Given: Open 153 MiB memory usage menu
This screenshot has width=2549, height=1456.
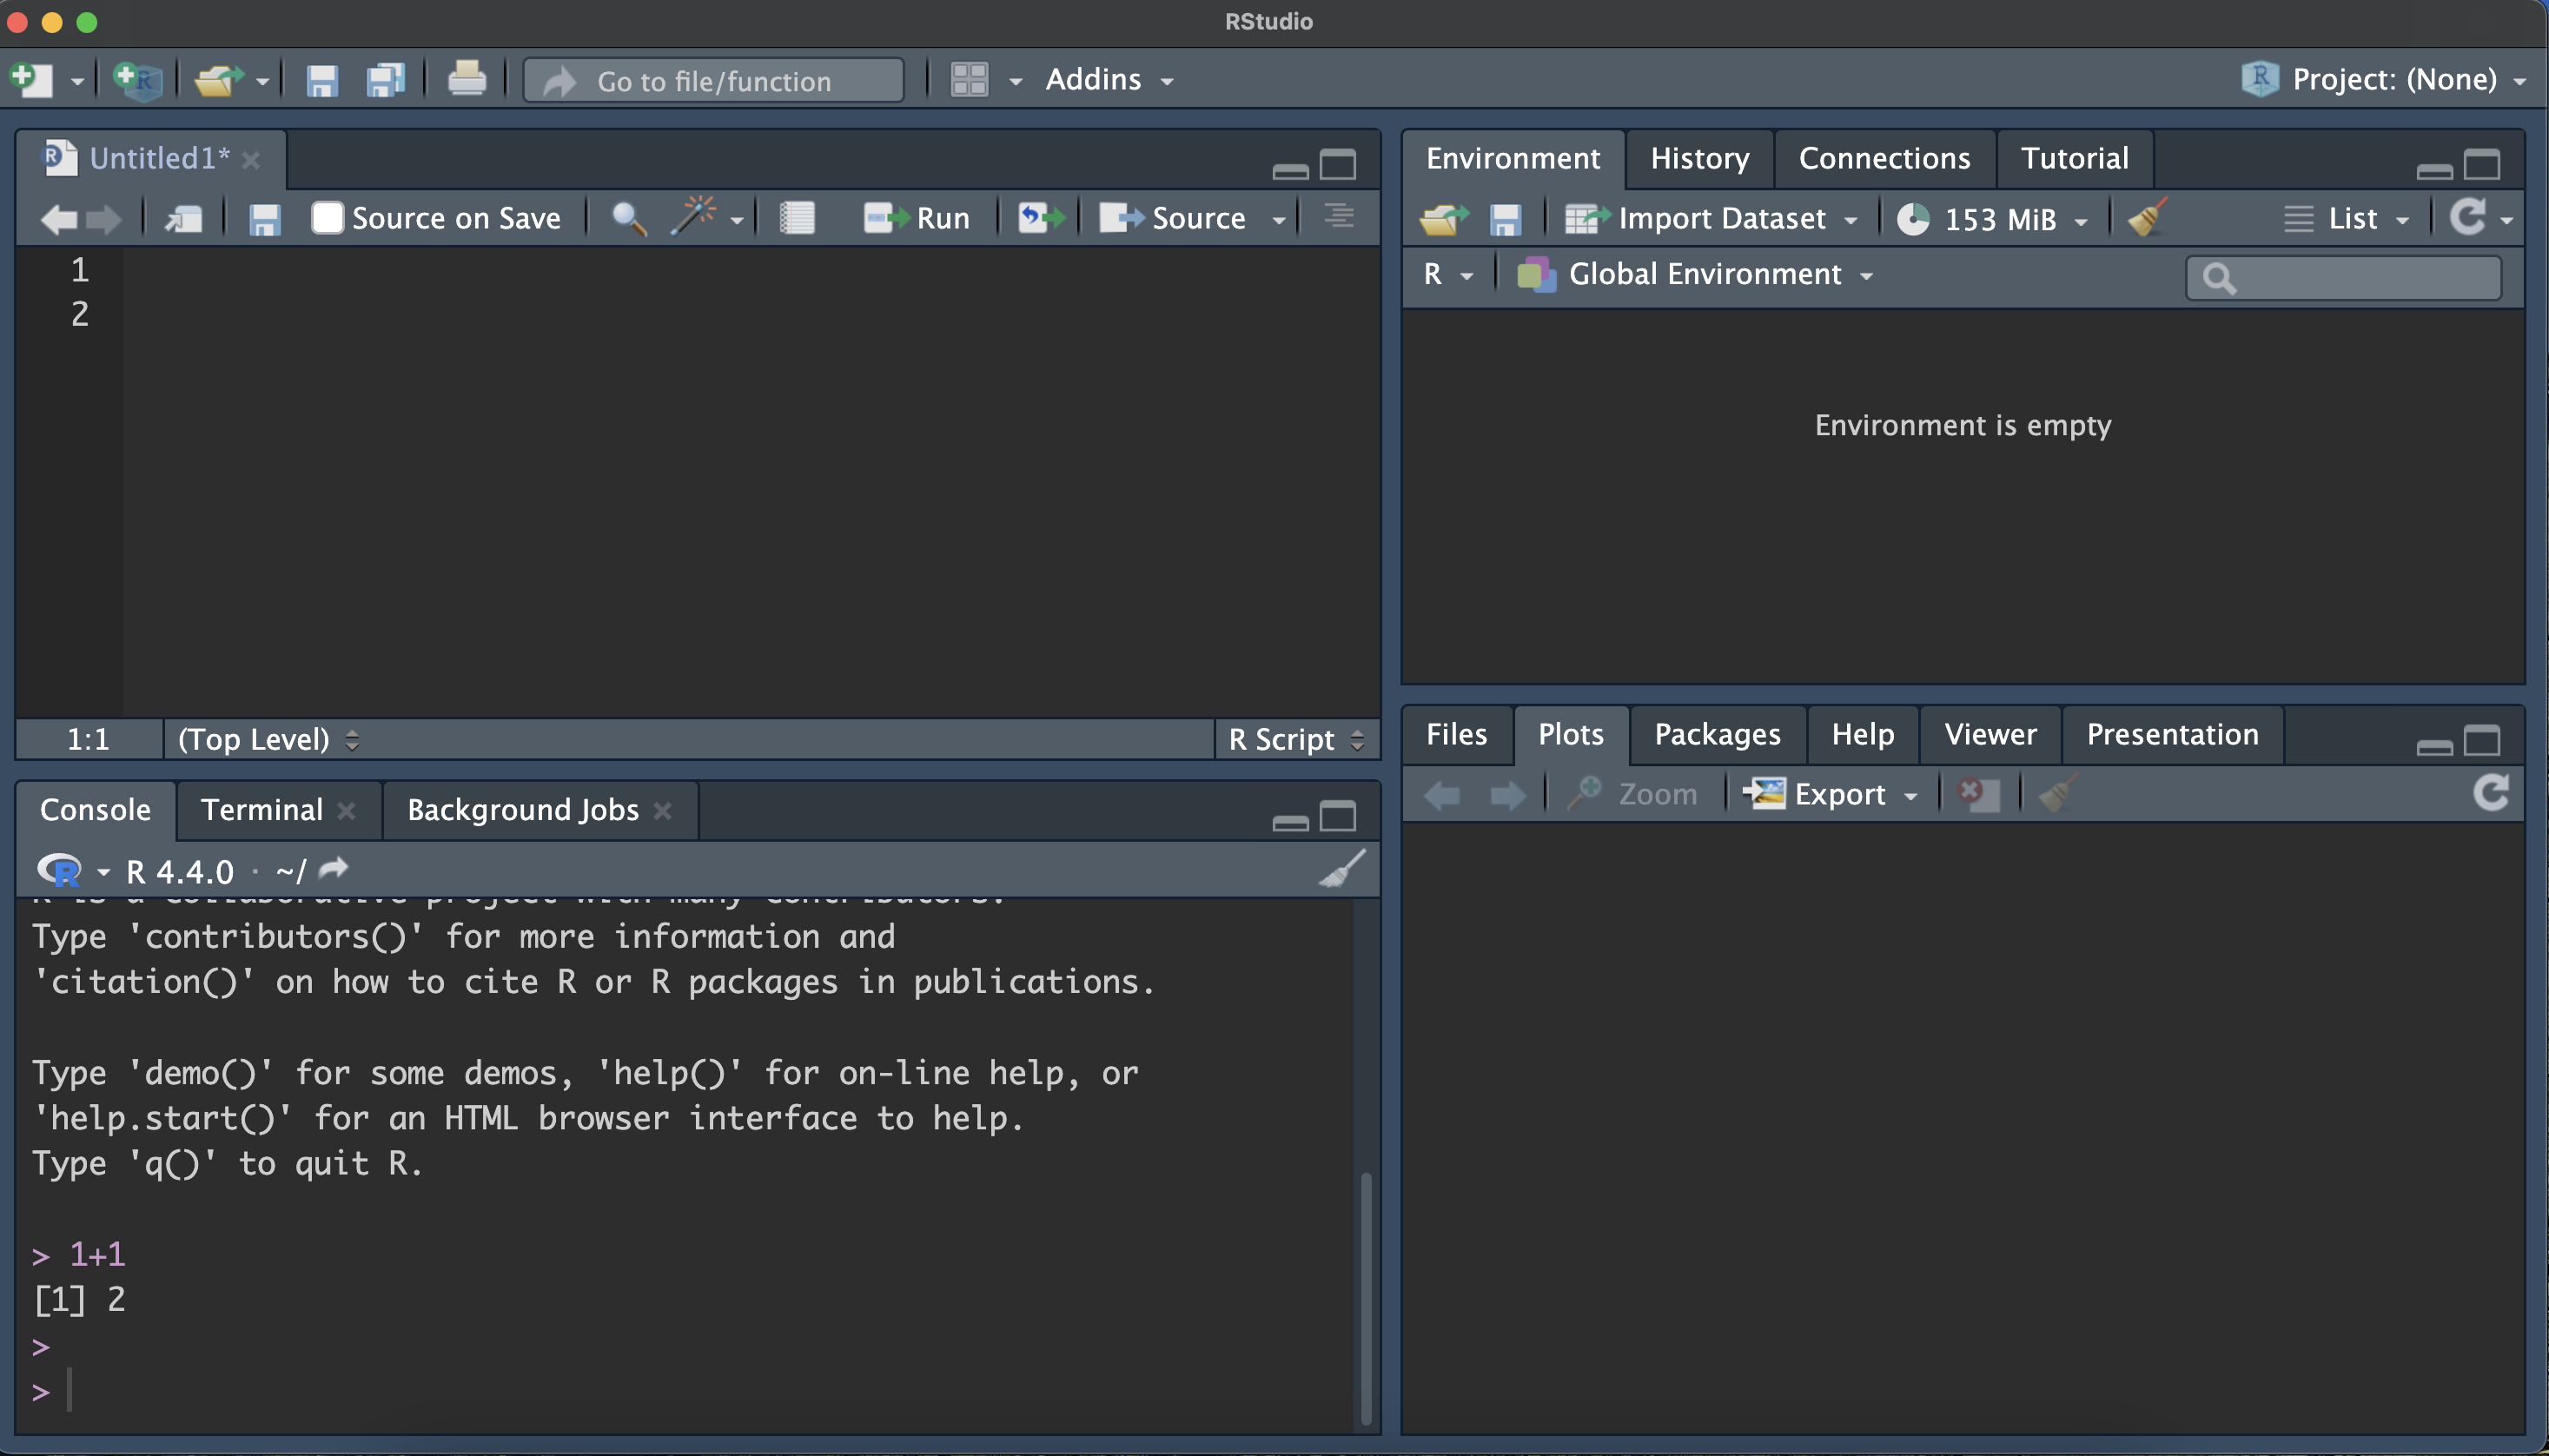Looking at the screenshot, I should 1992,218.
